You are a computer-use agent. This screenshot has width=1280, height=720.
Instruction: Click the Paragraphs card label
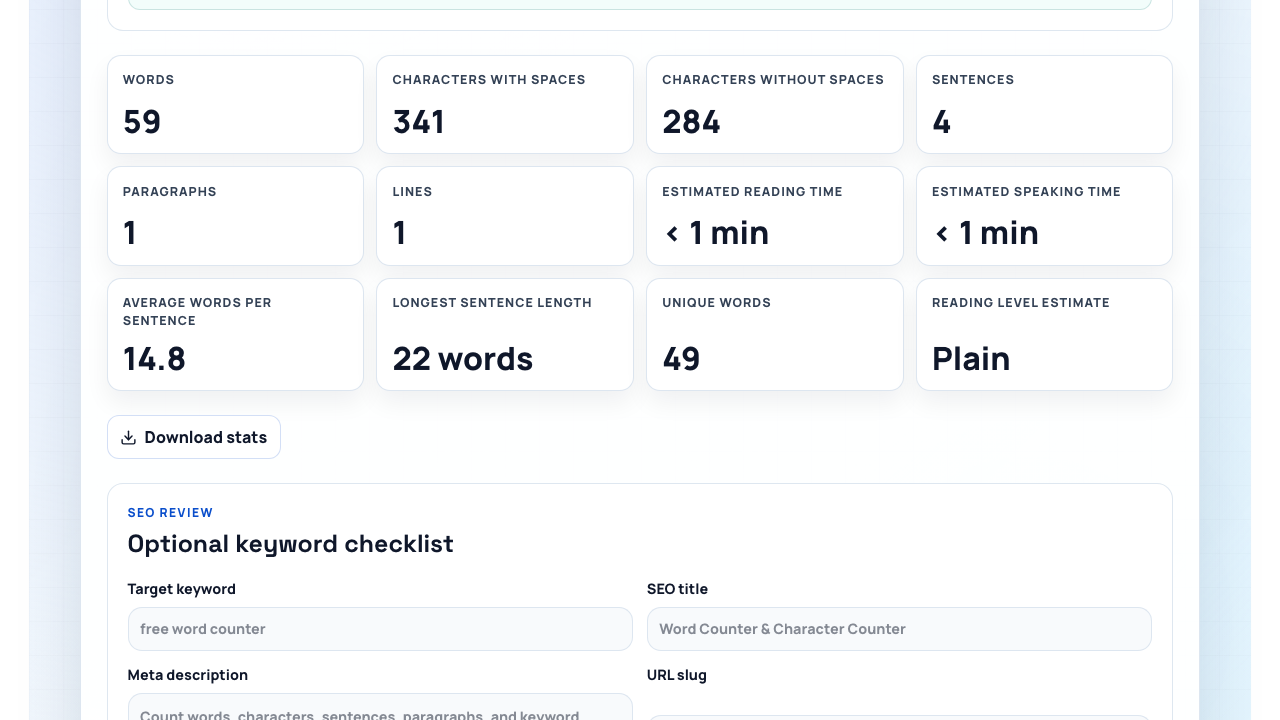[170, 192]
